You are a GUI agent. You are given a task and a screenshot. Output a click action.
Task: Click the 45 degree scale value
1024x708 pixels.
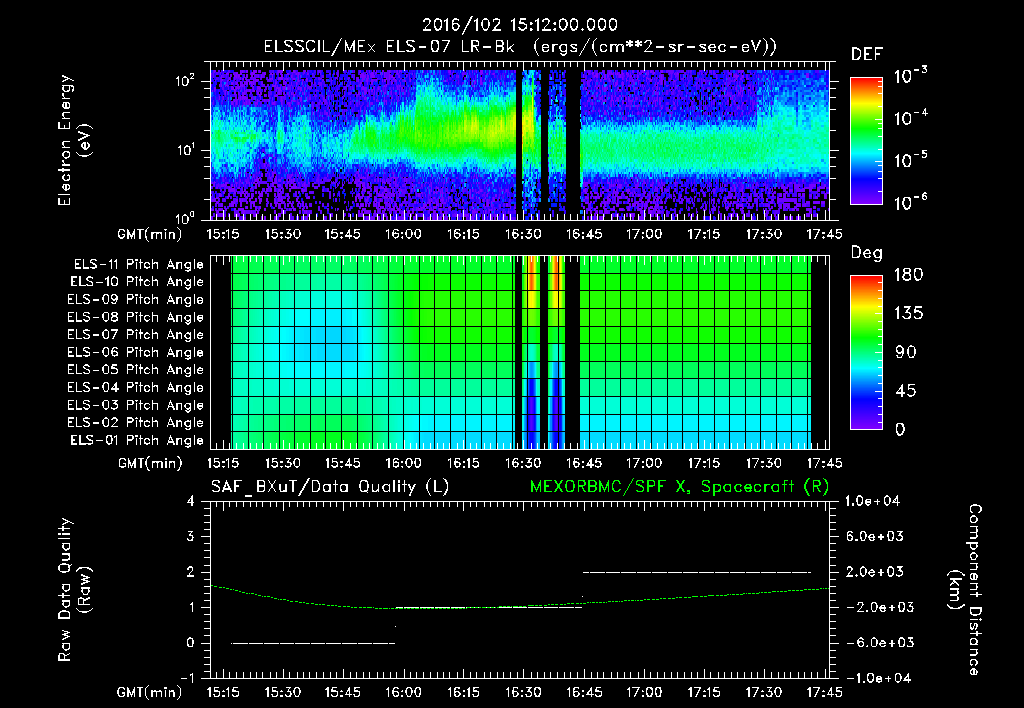pyautogui.click(x=905, y=391)
